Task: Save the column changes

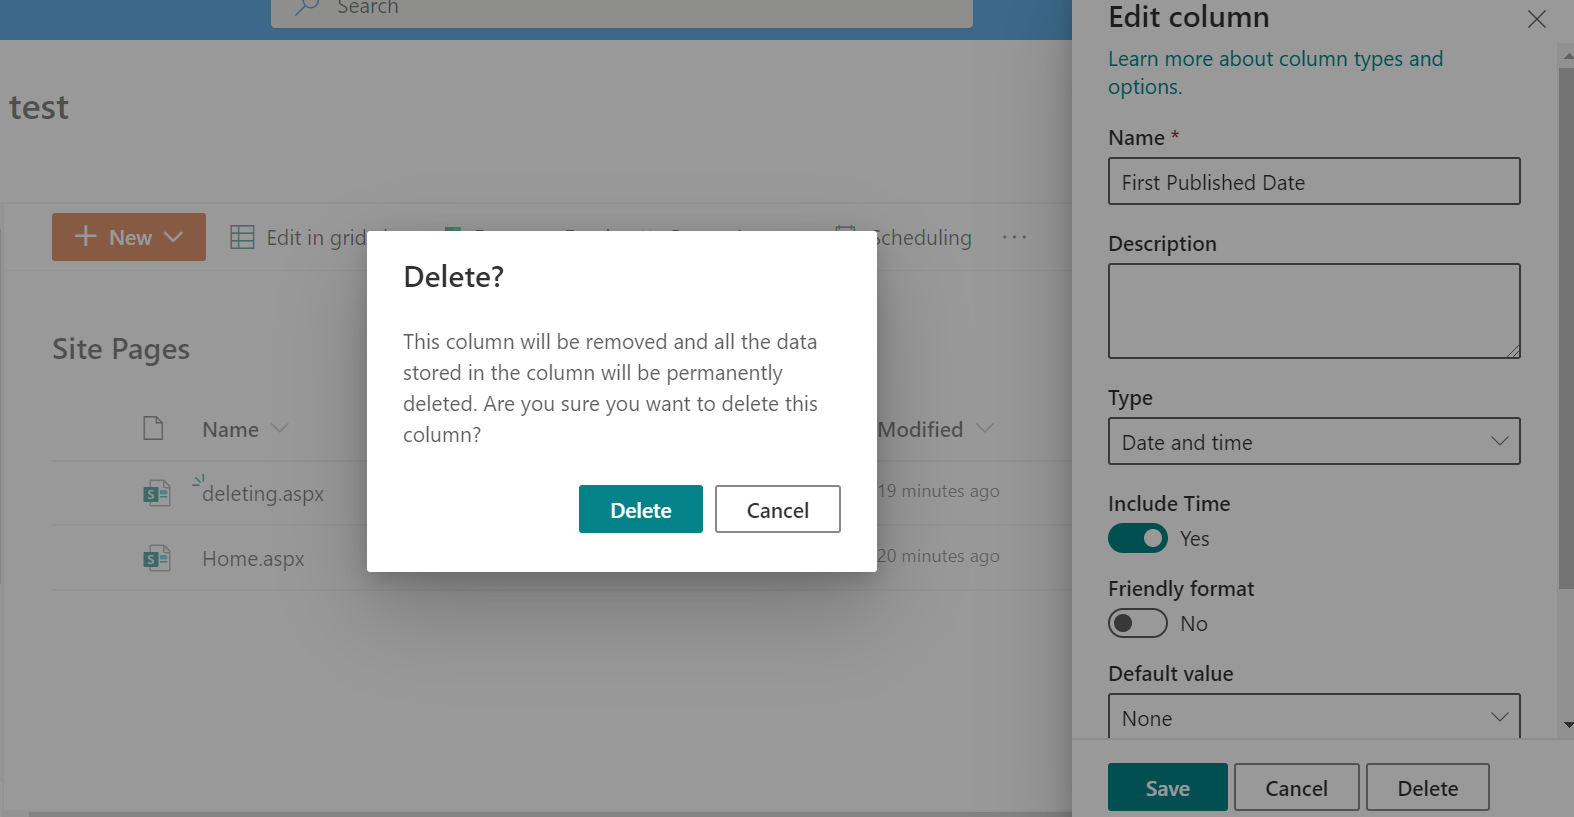Action: pyautogui.click(x=1167, y=787)
